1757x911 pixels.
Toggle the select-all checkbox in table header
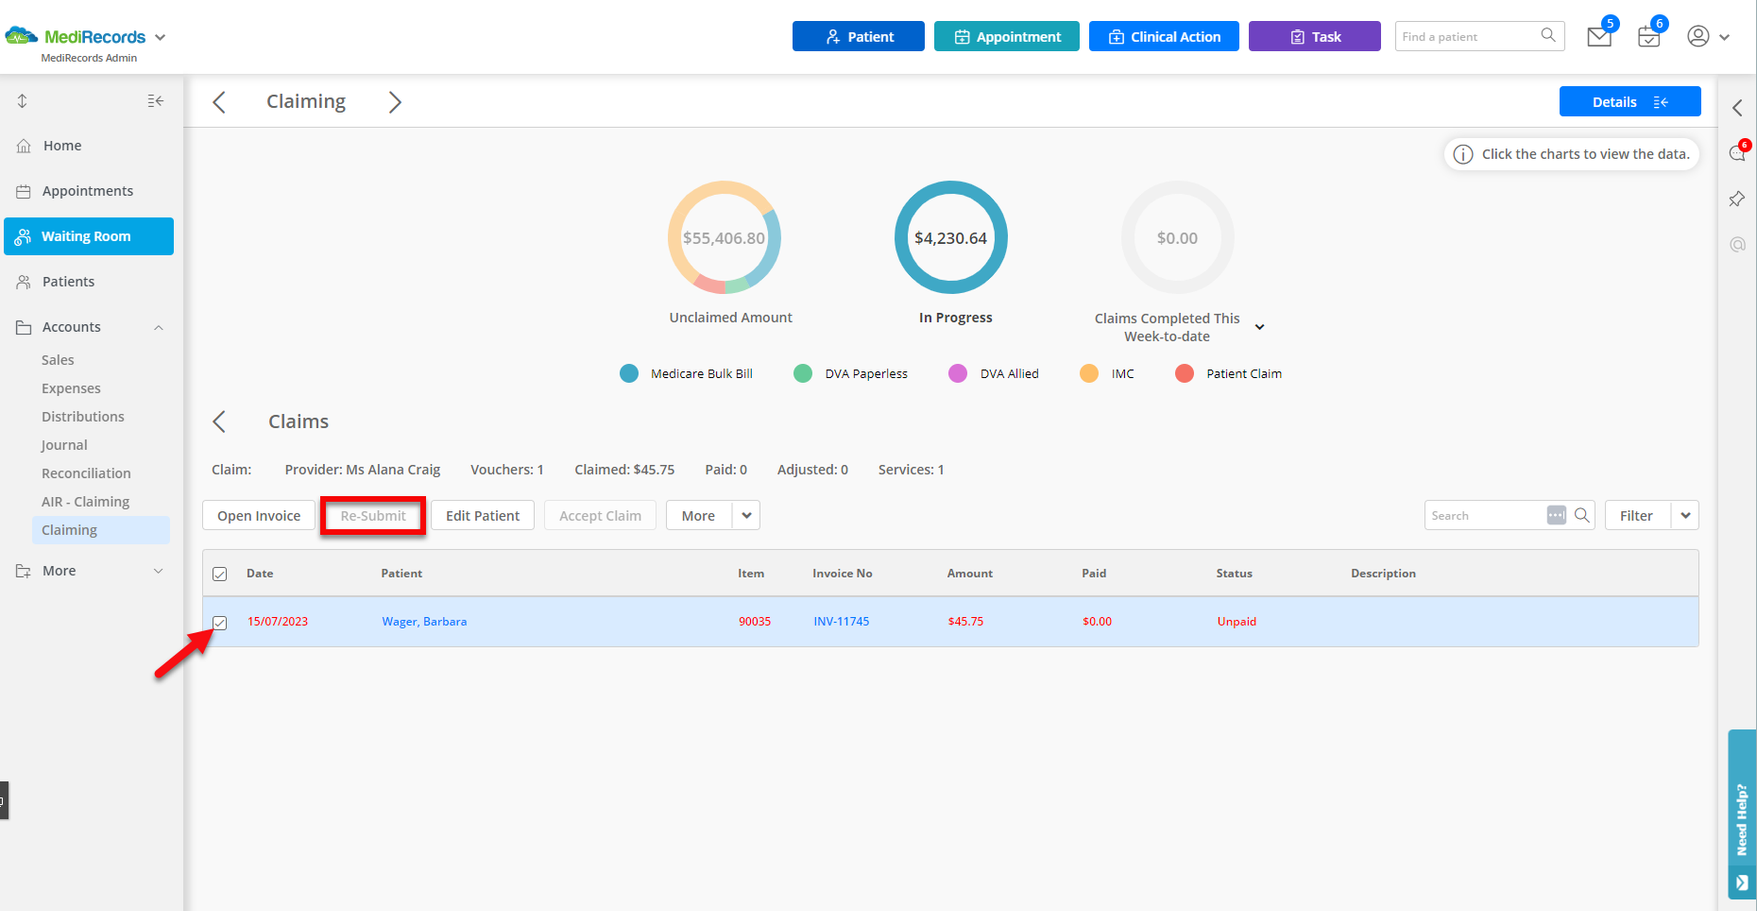click(x=220, y=574)
